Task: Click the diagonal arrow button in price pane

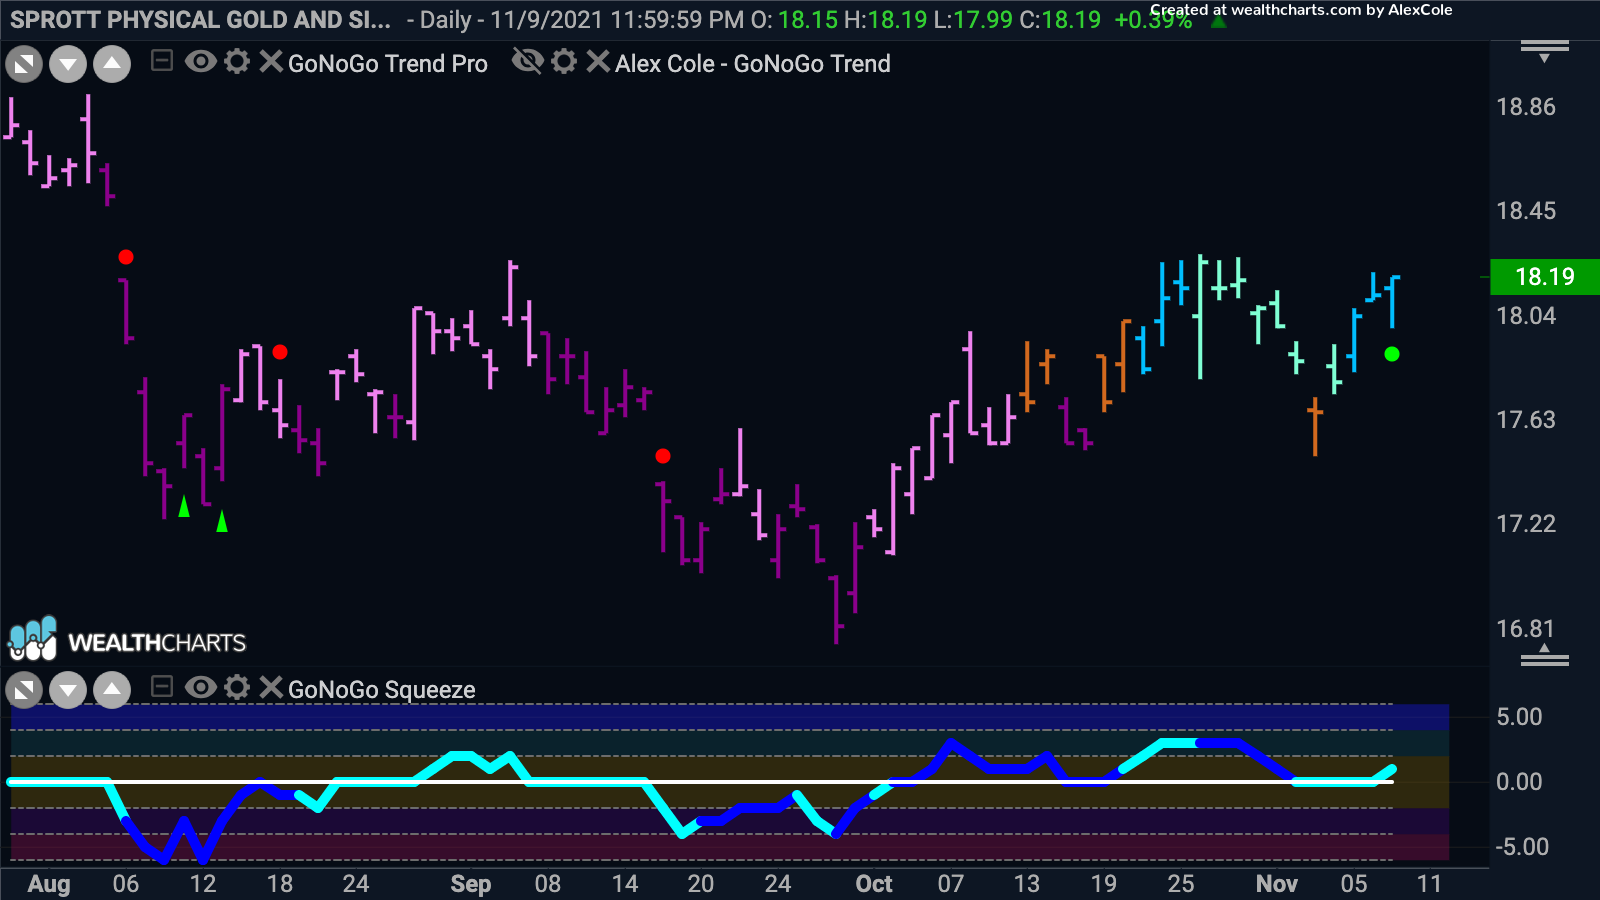Action: (24, 65)
